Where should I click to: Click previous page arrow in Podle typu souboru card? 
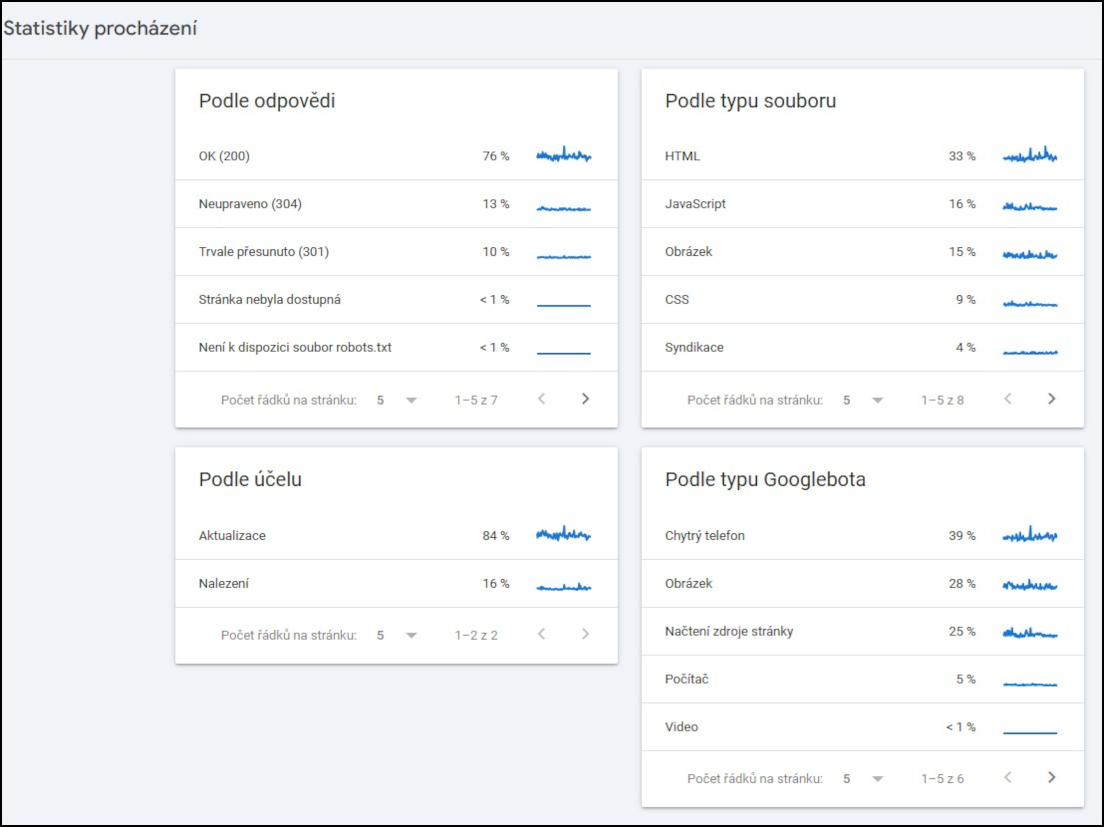[x=1008, y=399]
